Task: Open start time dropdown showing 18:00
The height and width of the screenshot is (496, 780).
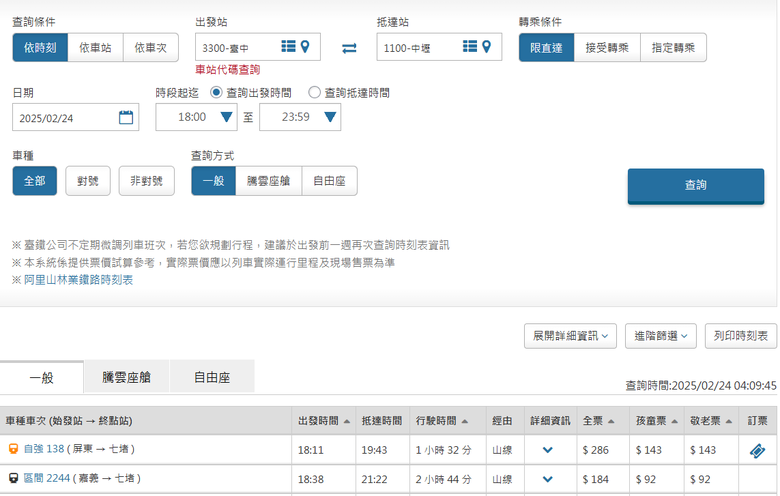Action: (196, 117)
